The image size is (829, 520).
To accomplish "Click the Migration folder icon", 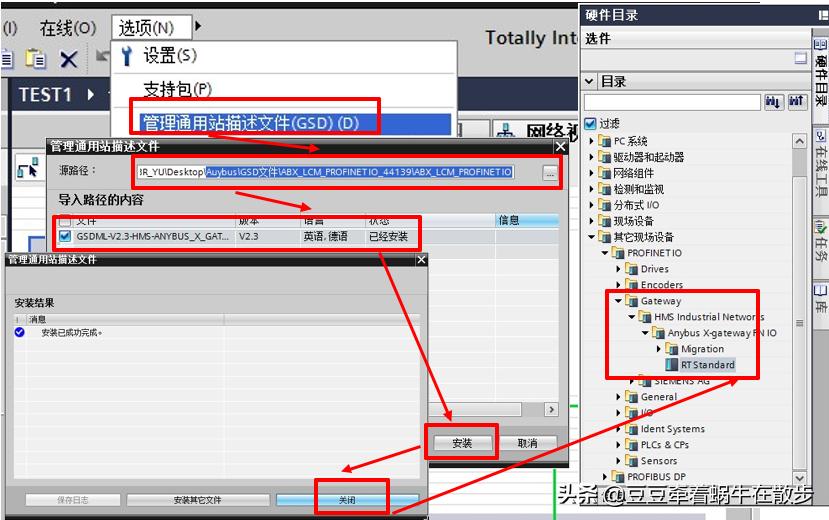I will (x=671, y=349).
